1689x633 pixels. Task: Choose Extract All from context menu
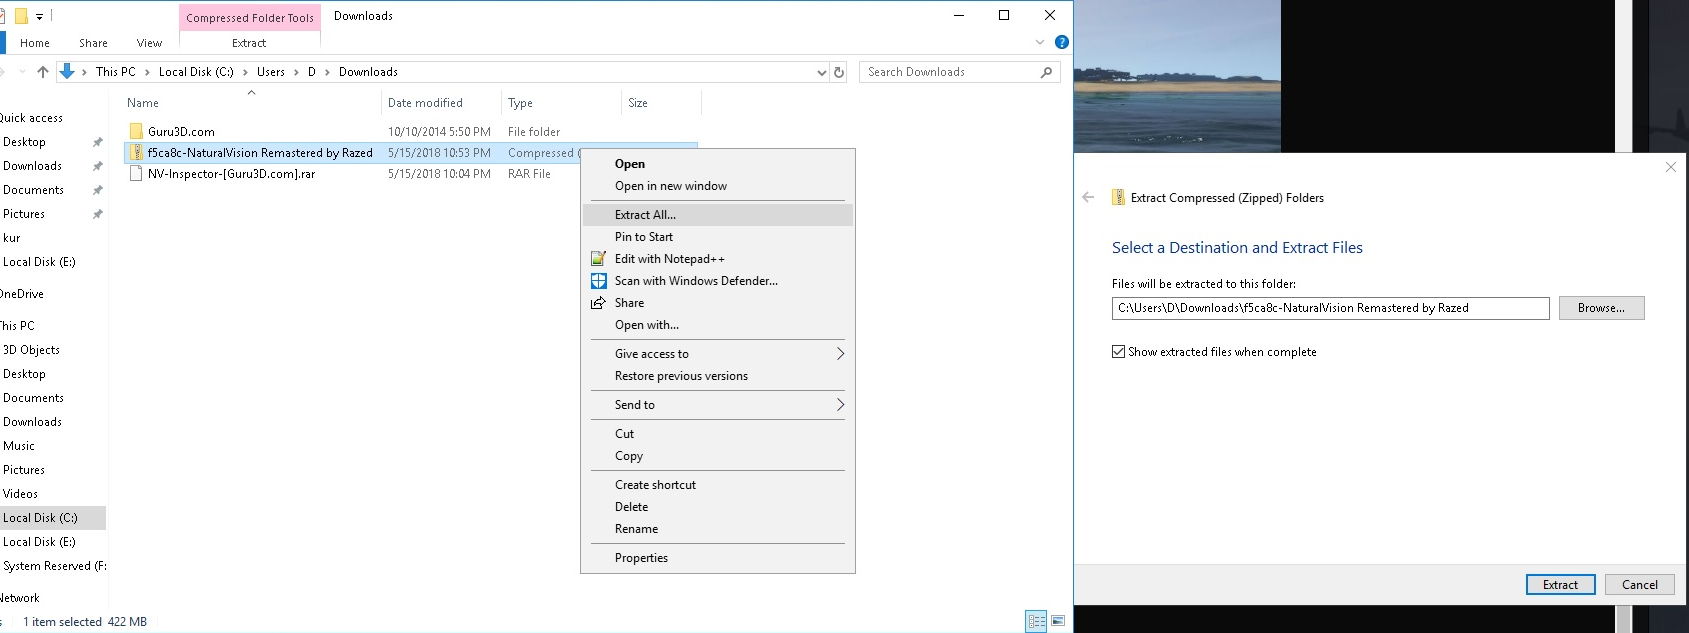click(645, 215)
